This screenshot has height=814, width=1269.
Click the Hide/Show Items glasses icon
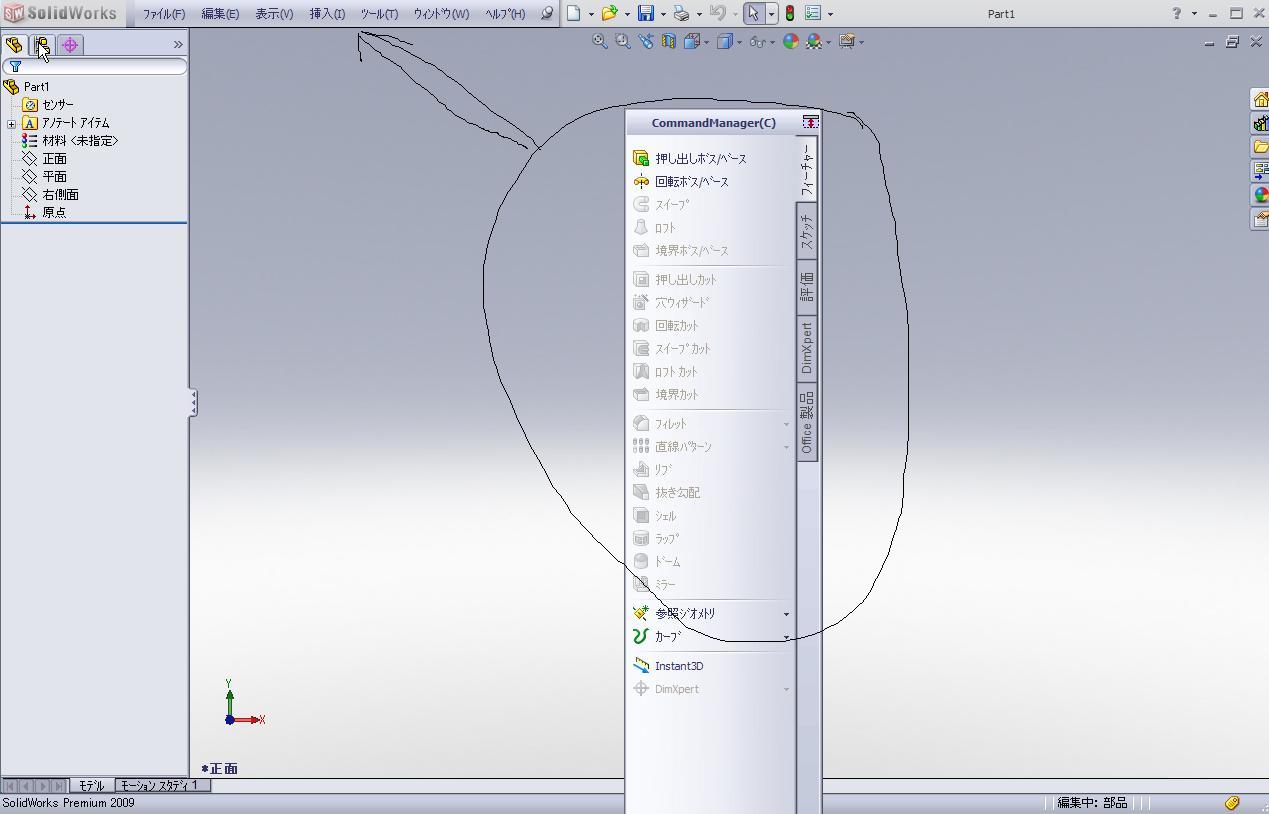[x=757, y=42]
